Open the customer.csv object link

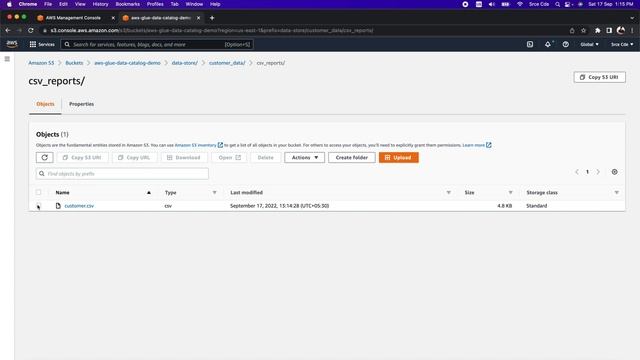(x=79, y=206)
